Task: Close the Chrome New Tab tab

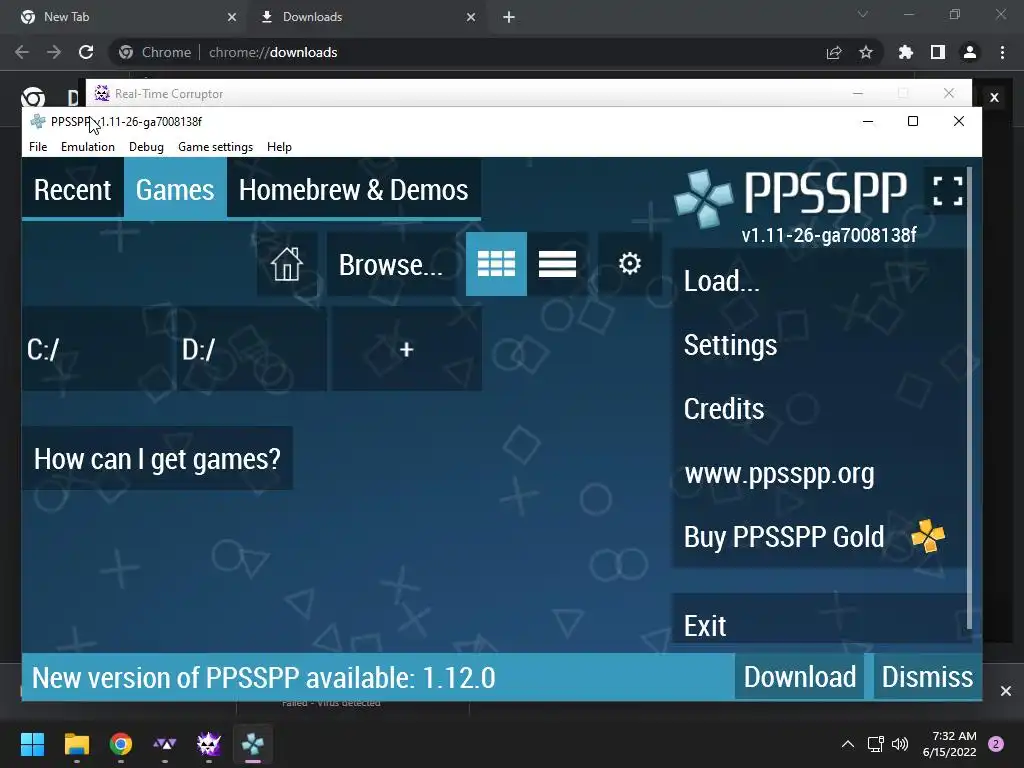Action: (232, 17)
